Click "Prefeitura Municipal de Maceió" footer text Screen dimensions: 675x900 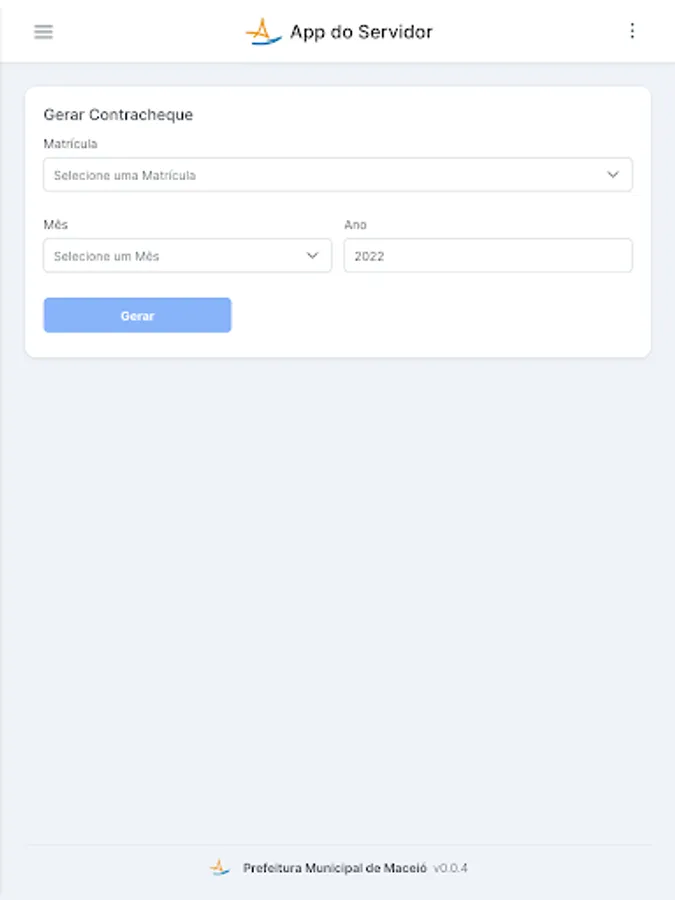pos(334,868)
